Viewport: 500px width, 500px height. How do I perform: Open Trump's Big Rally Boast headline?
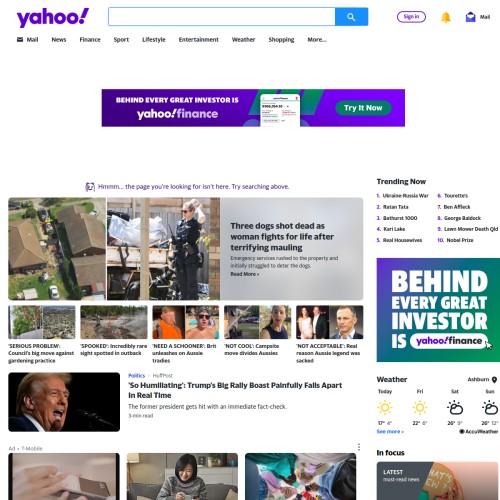tap(235, 390)
